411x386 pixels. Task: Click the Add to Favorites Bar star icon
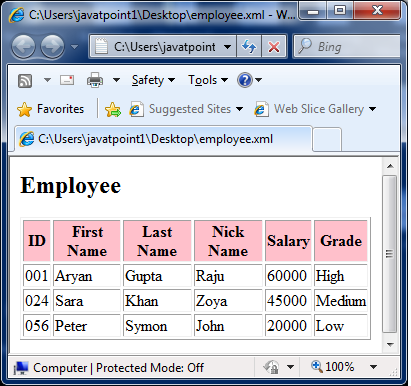click(x=113, y=109)
